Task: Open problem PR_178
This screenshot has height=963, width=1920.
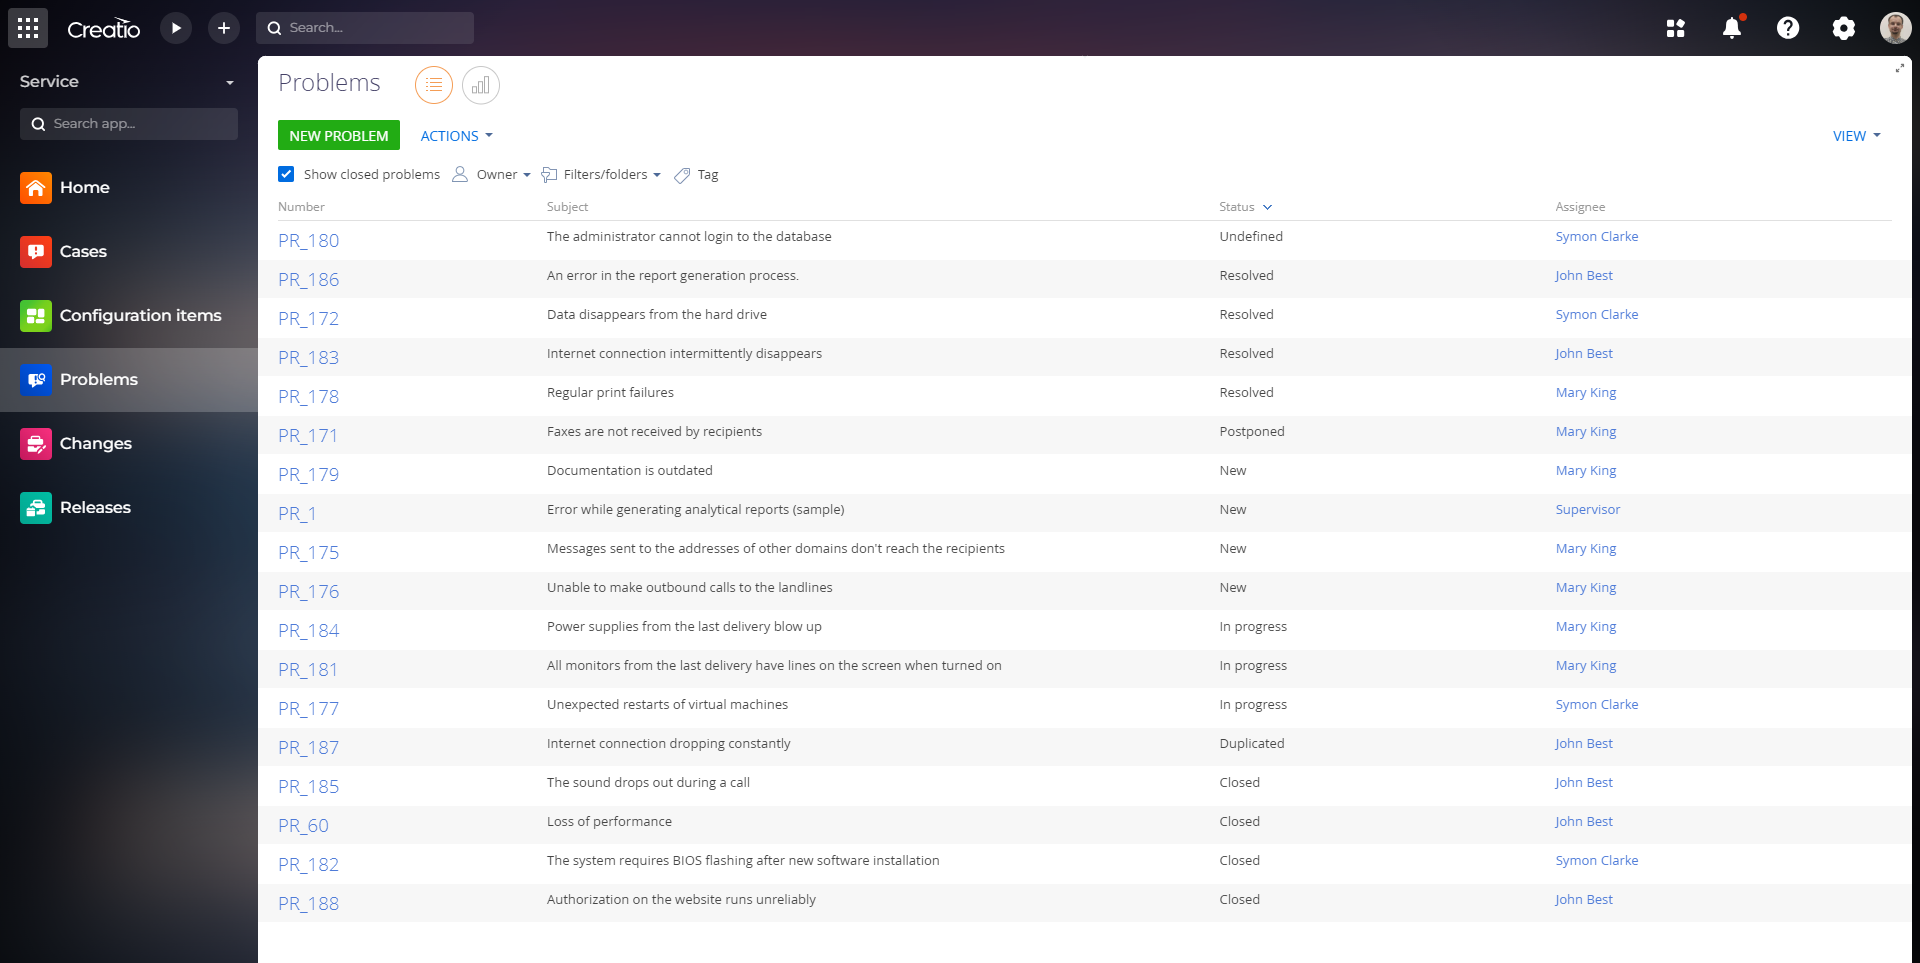Action: [x=309, y=397]
